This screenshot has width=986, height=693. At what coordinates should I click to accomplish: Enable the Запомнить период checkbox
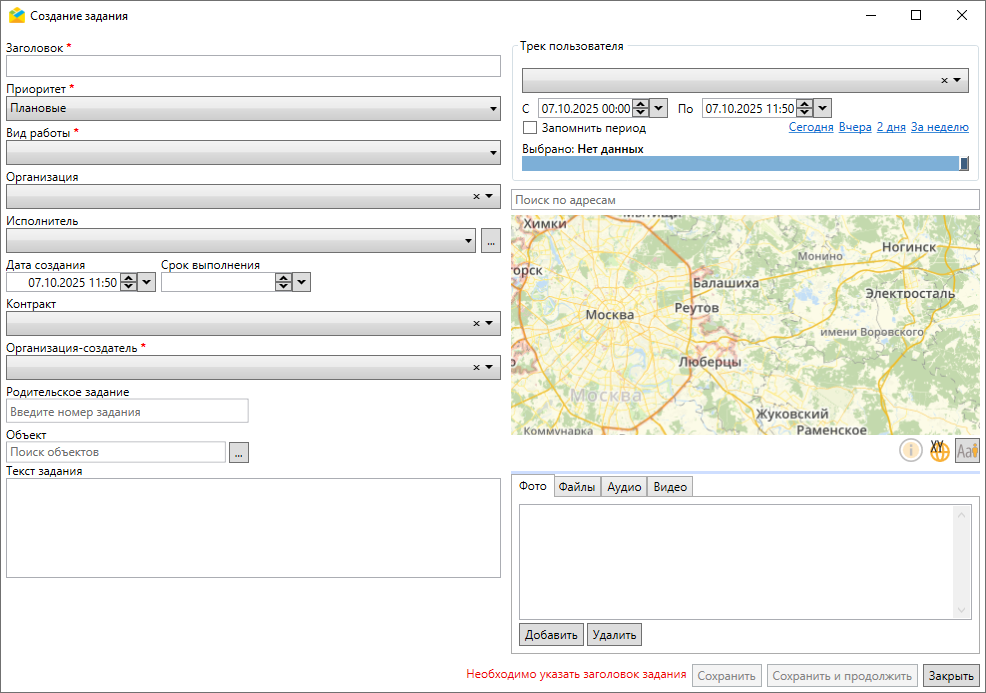pos(530,128)
